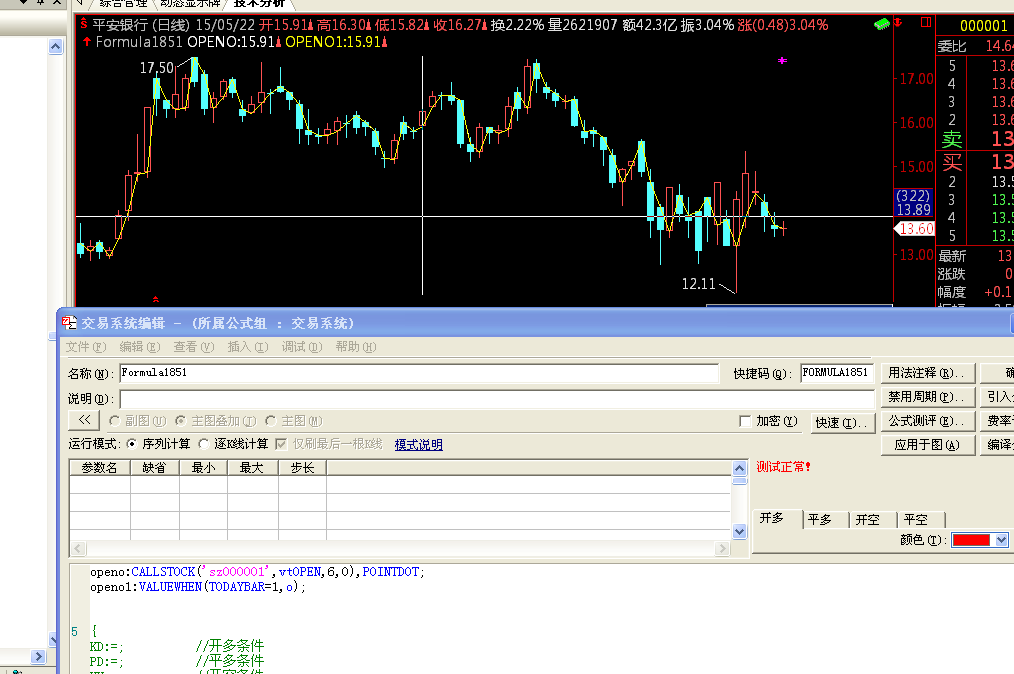Click the 13.89 crosshair price label
1014x674 pixels.
tap(913, 210)
